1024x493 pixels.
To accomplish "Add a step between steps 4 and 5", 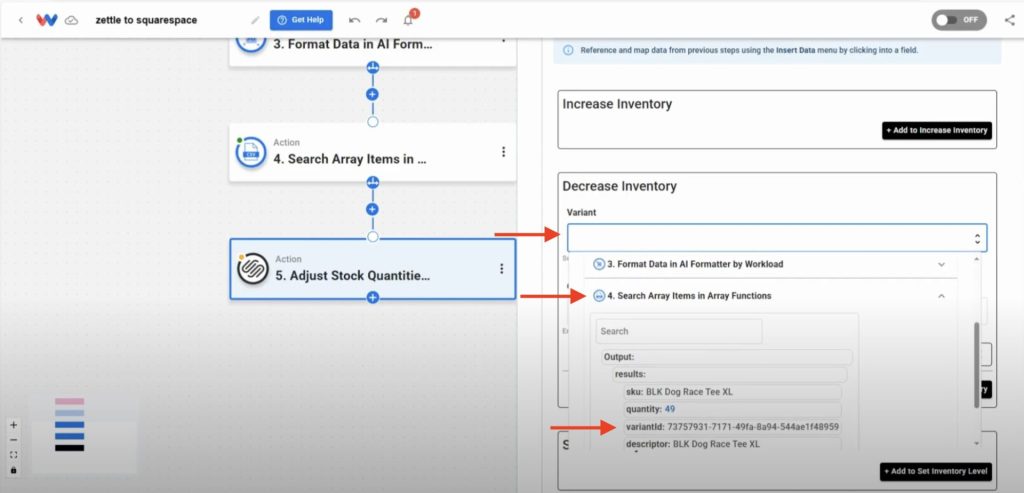I will coord(372,210).
